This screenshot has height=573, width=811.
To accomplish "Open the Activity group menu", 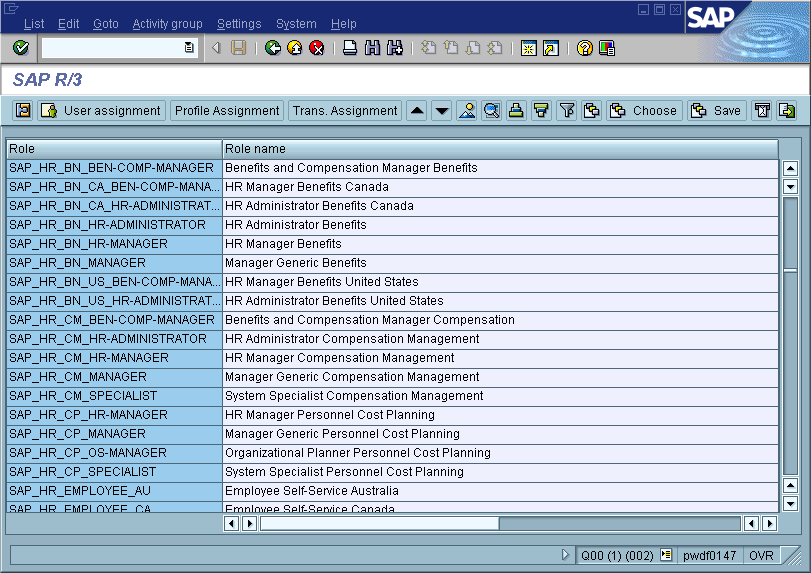I will click(x=167, y=24).
